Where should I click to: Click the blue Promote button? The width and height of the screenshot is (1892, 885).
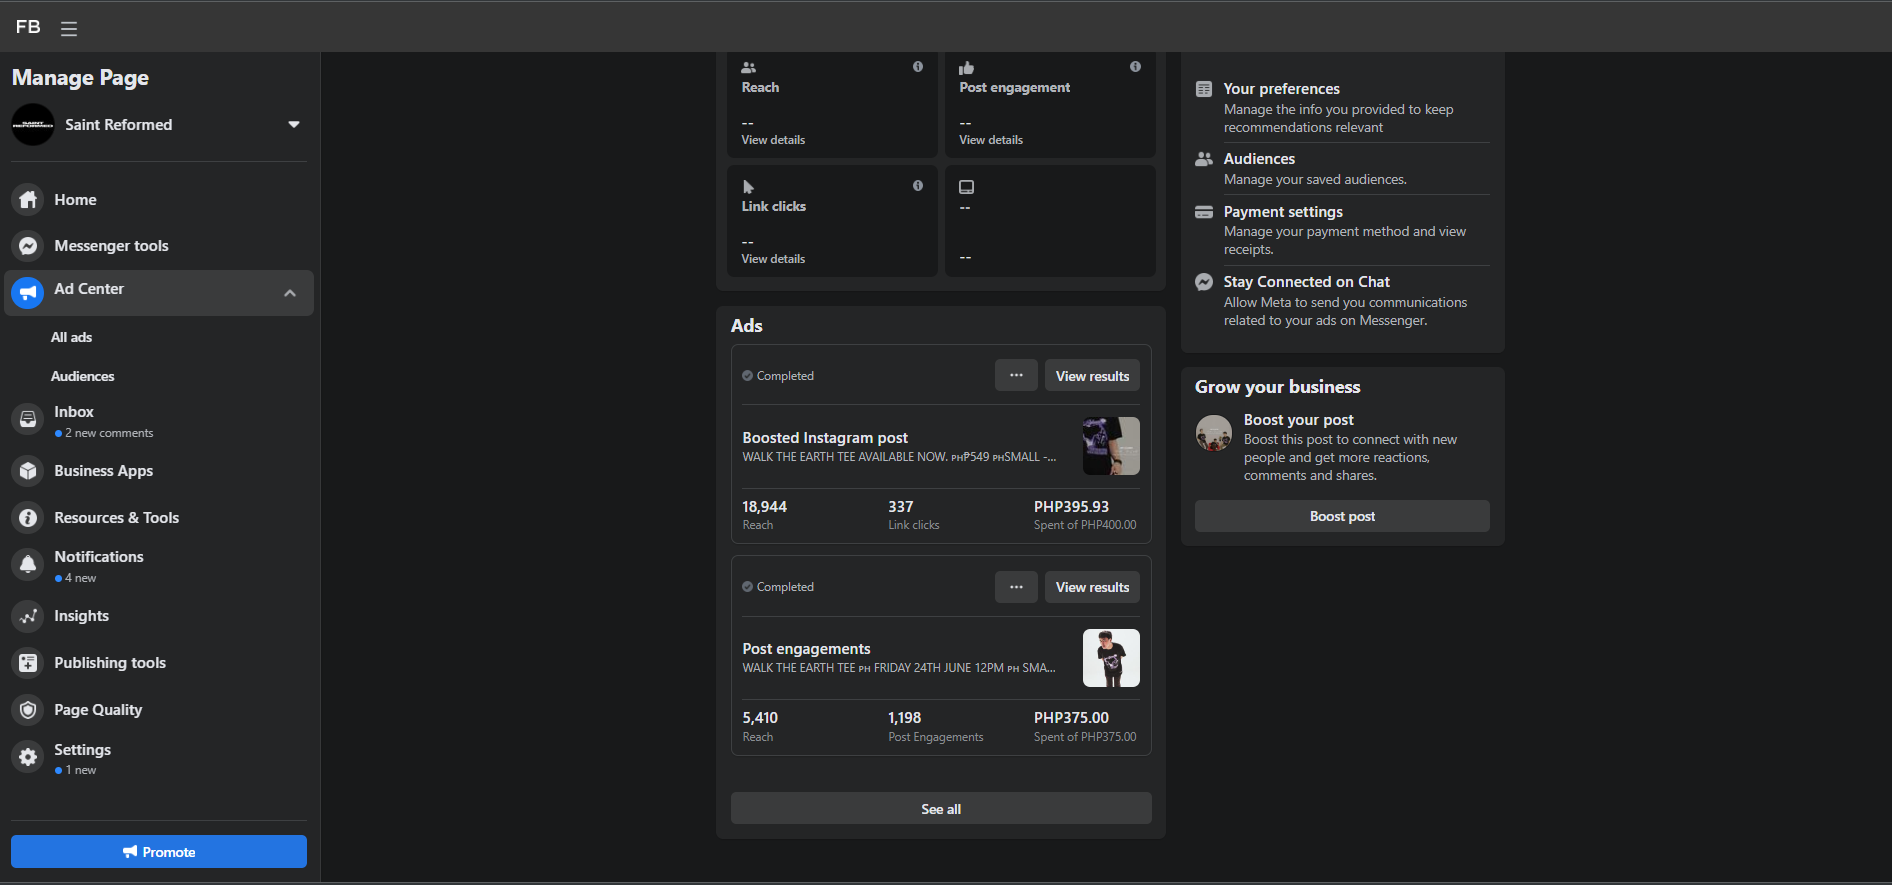tap(159, 852)
